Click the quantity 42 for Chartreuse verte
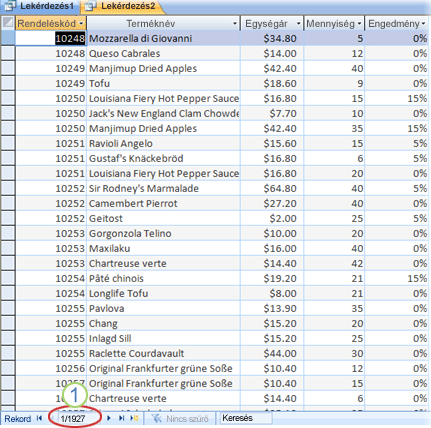 coord(334,263)
